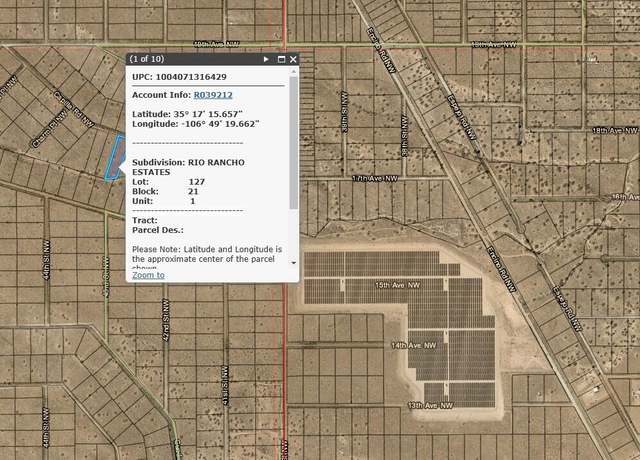Screen dimensions: 640x460
Task: Click the Tract: label
Action: [x=145, y=220]
